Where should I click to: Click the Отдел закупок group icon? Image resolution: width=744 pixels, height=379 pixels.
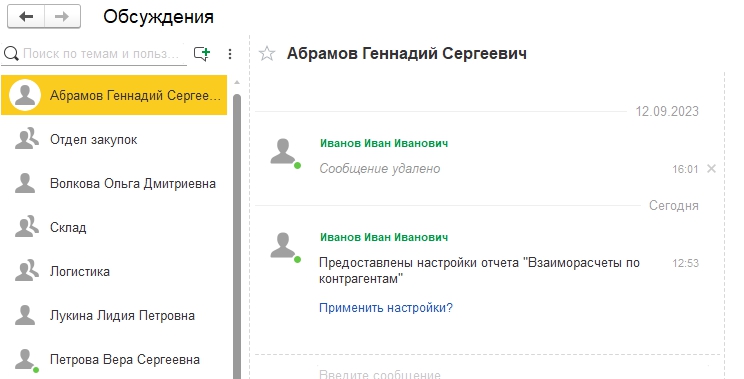tap(26, 139)
